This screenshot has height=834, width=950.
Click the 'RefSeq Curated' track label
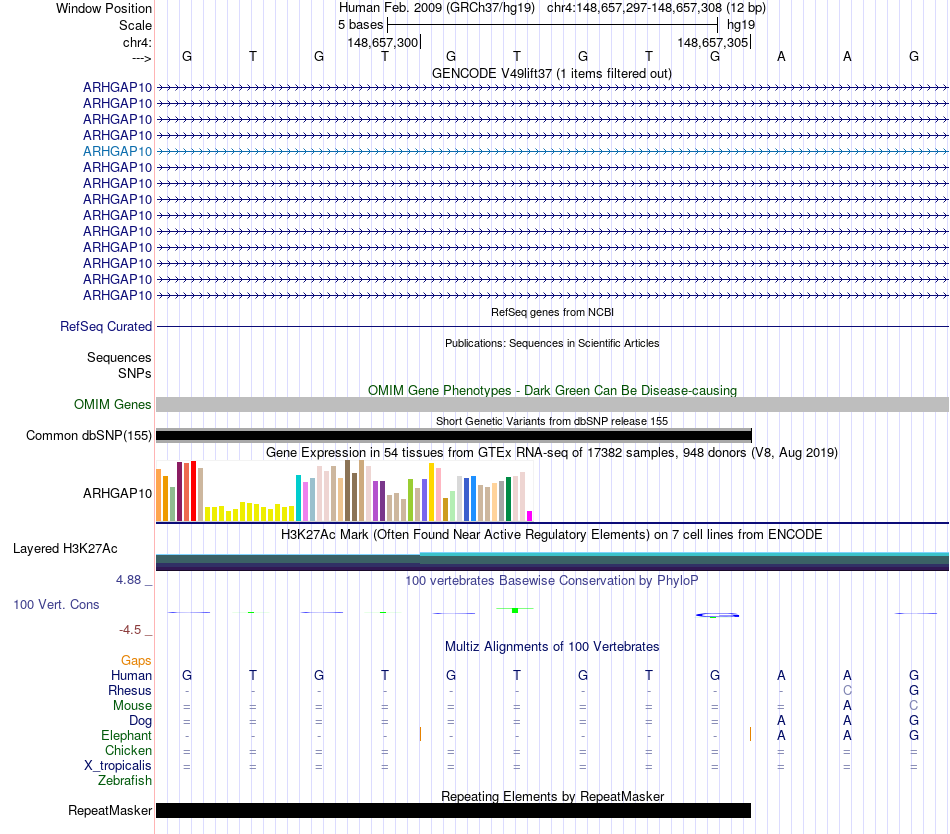click(x=106, y=326)
